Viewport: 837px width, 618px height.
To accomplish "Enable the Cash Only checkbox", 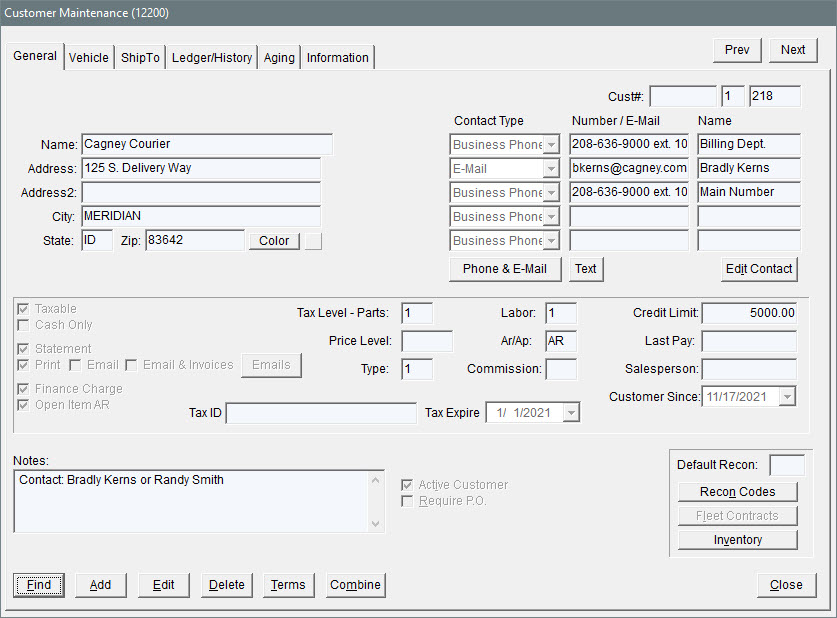I will (23, 325).
